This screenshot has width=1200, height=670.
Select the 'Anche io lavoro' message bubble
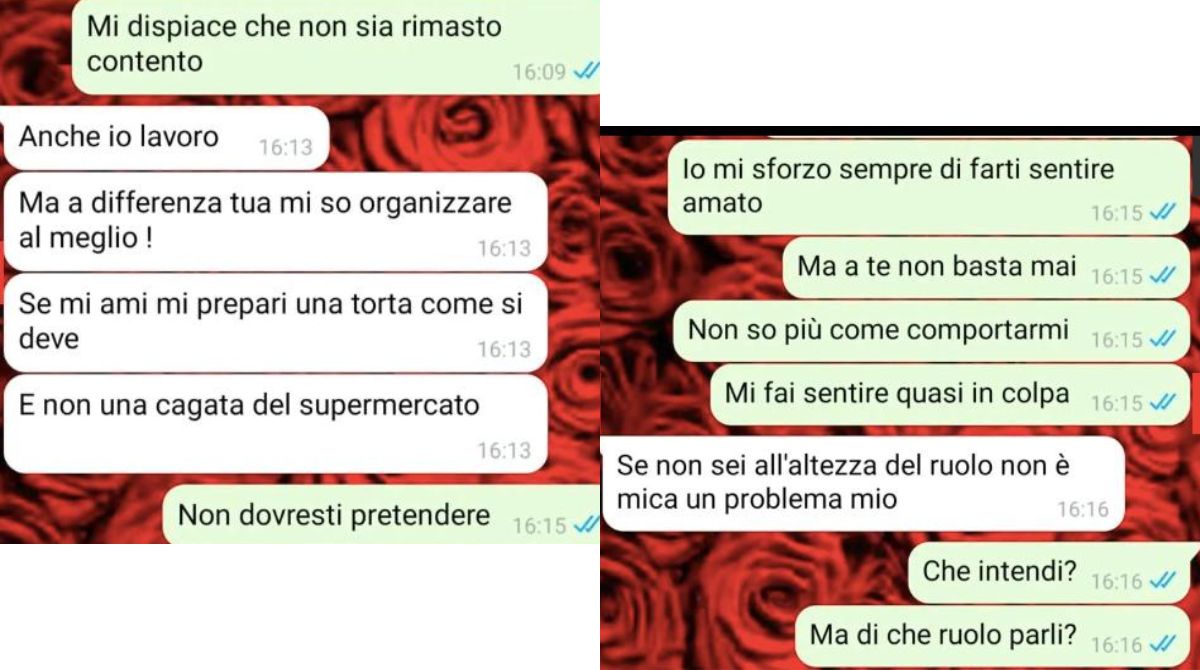click(166, 138)
